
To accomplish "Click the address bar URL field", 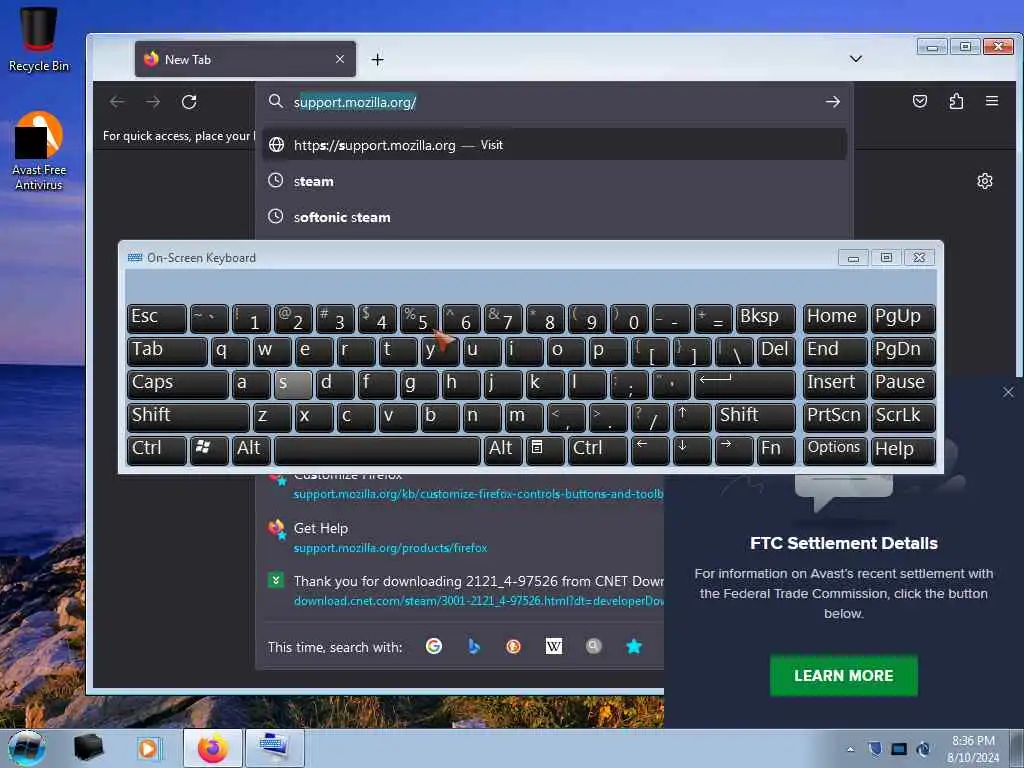I will [555, 102].
